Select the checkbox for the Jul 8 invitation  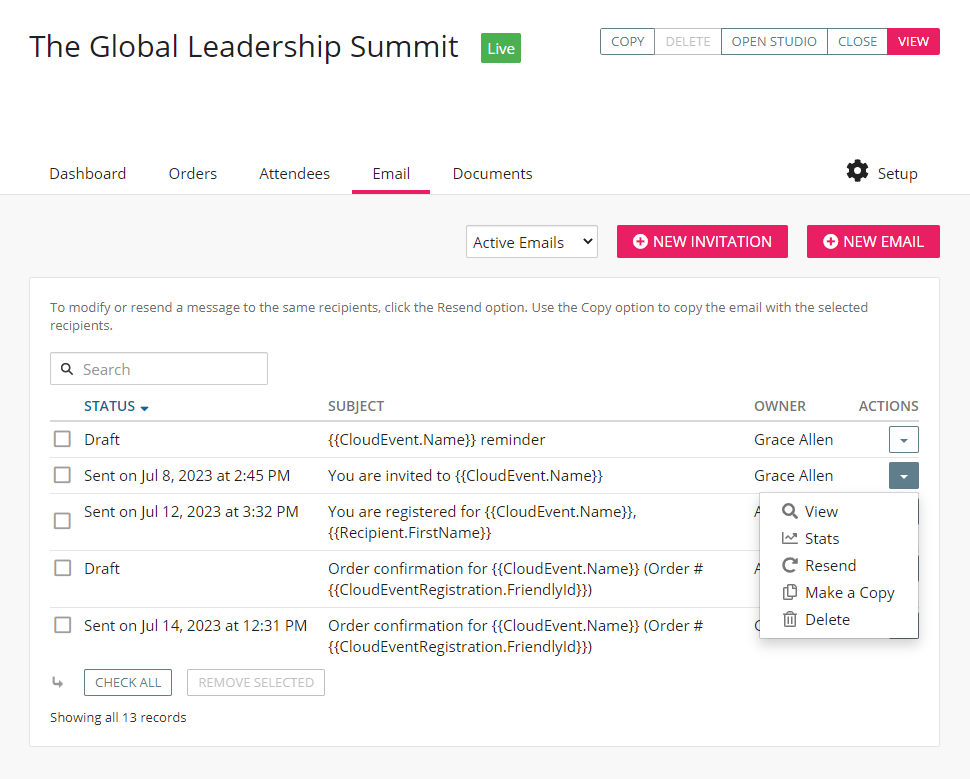62,475
